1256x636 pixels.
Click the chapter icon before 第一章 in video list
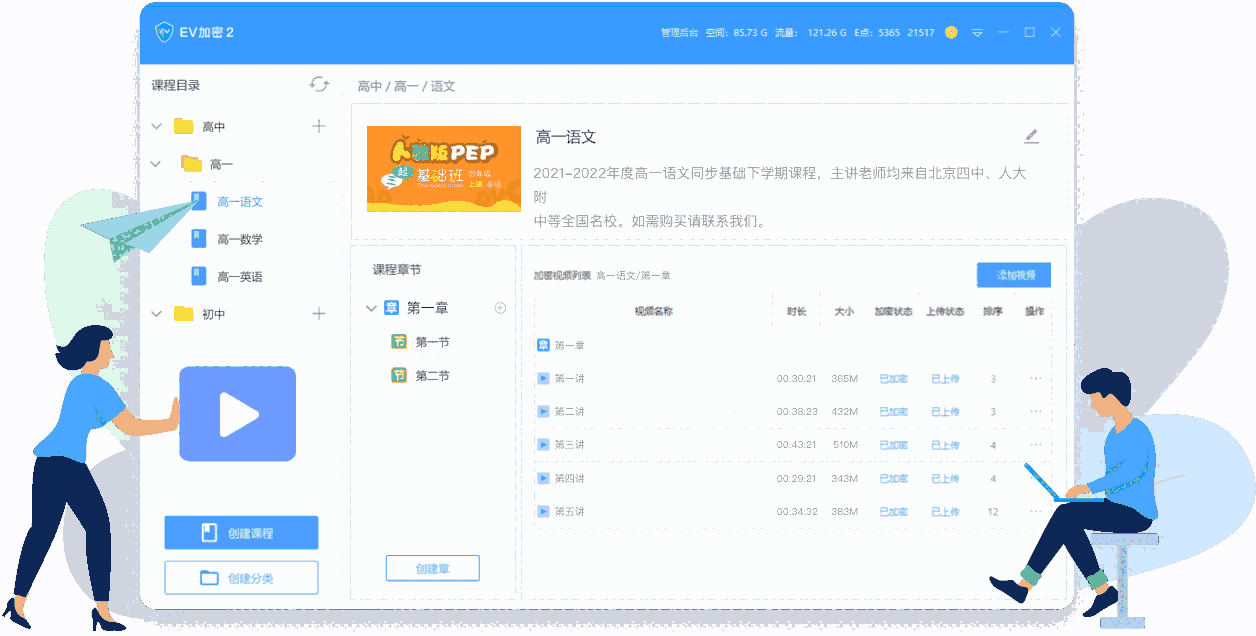pos(541,344)
